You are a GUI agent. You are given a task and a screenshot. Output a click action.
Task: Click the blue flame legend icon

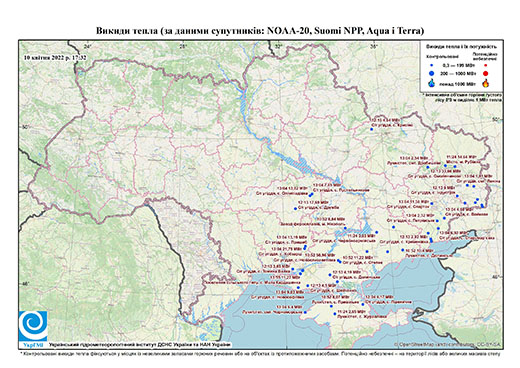point(432,83)
